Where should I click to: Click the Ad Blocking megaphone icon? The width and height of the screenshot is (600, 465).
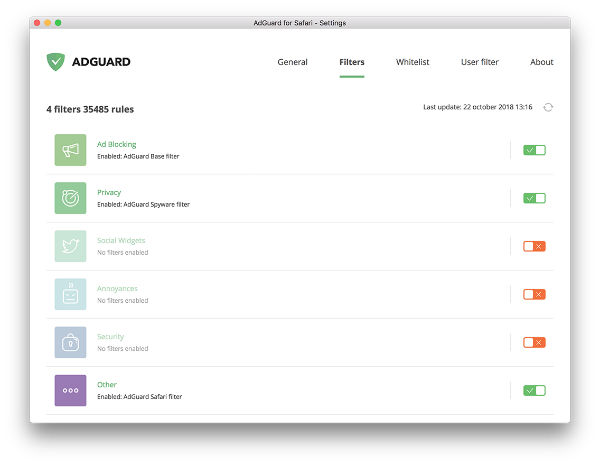(x=70, y=150)
